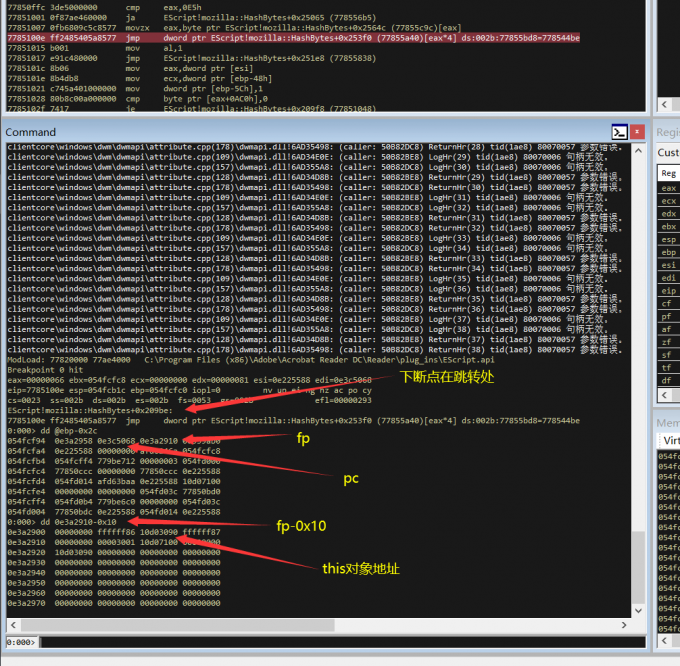Select the zf flag row
The width and height of the screenshot is (680, 666).
tap(669, 342)
